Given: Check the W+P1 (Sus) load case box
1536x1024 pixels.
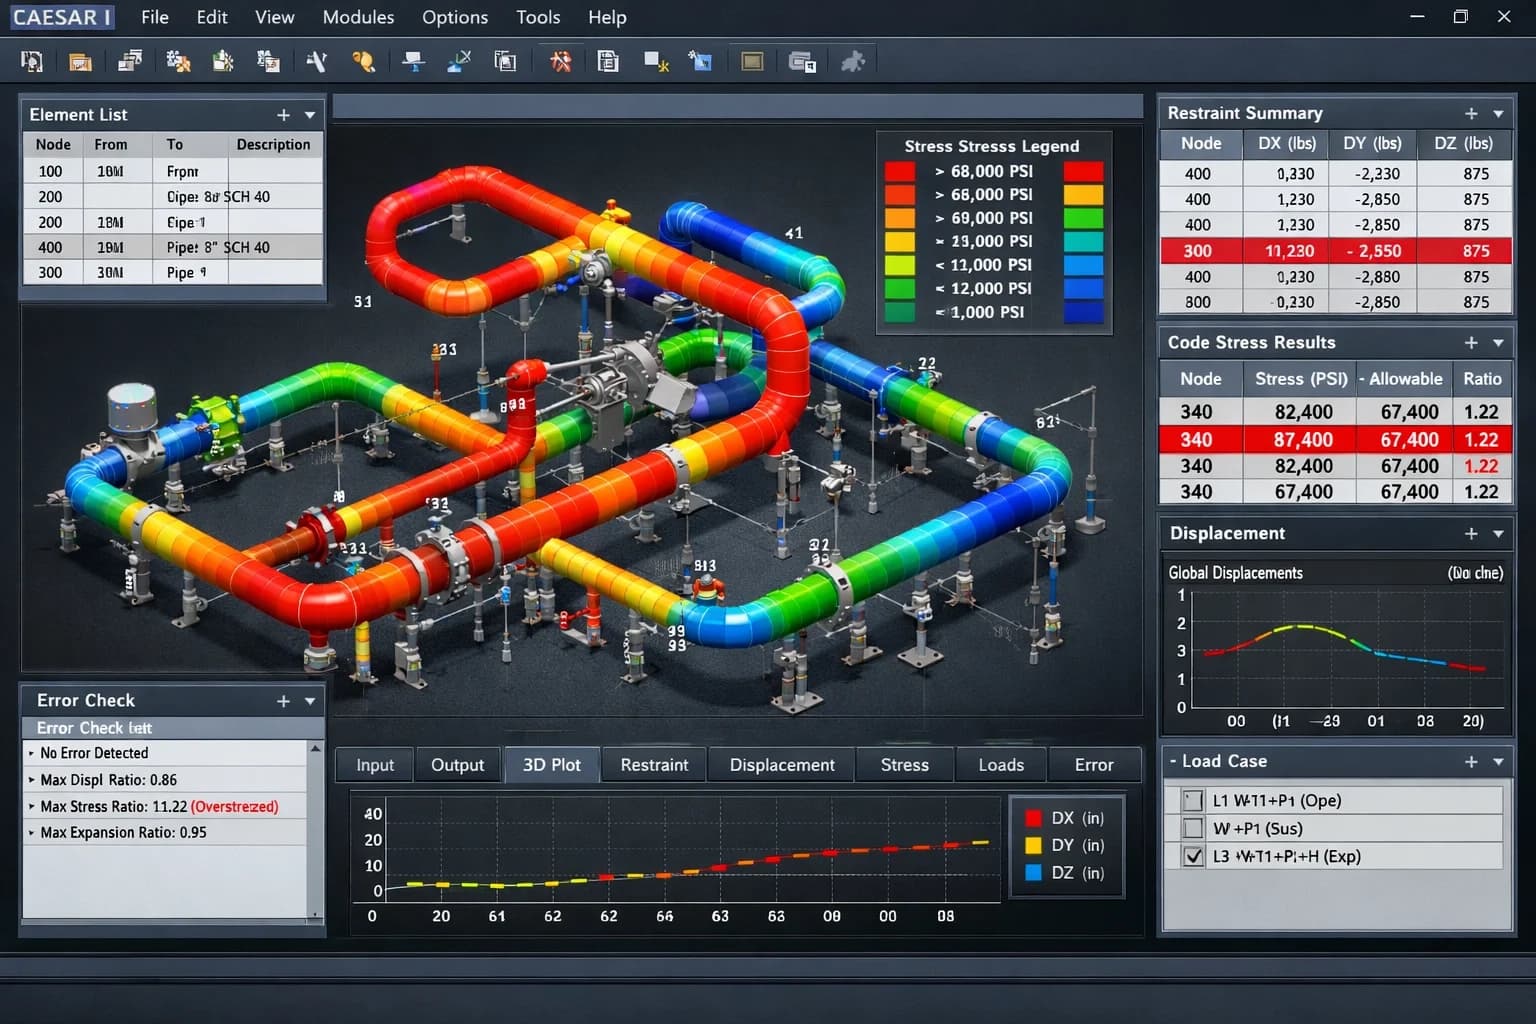Looking at the screenshot, I should (x=1193, y=828).
